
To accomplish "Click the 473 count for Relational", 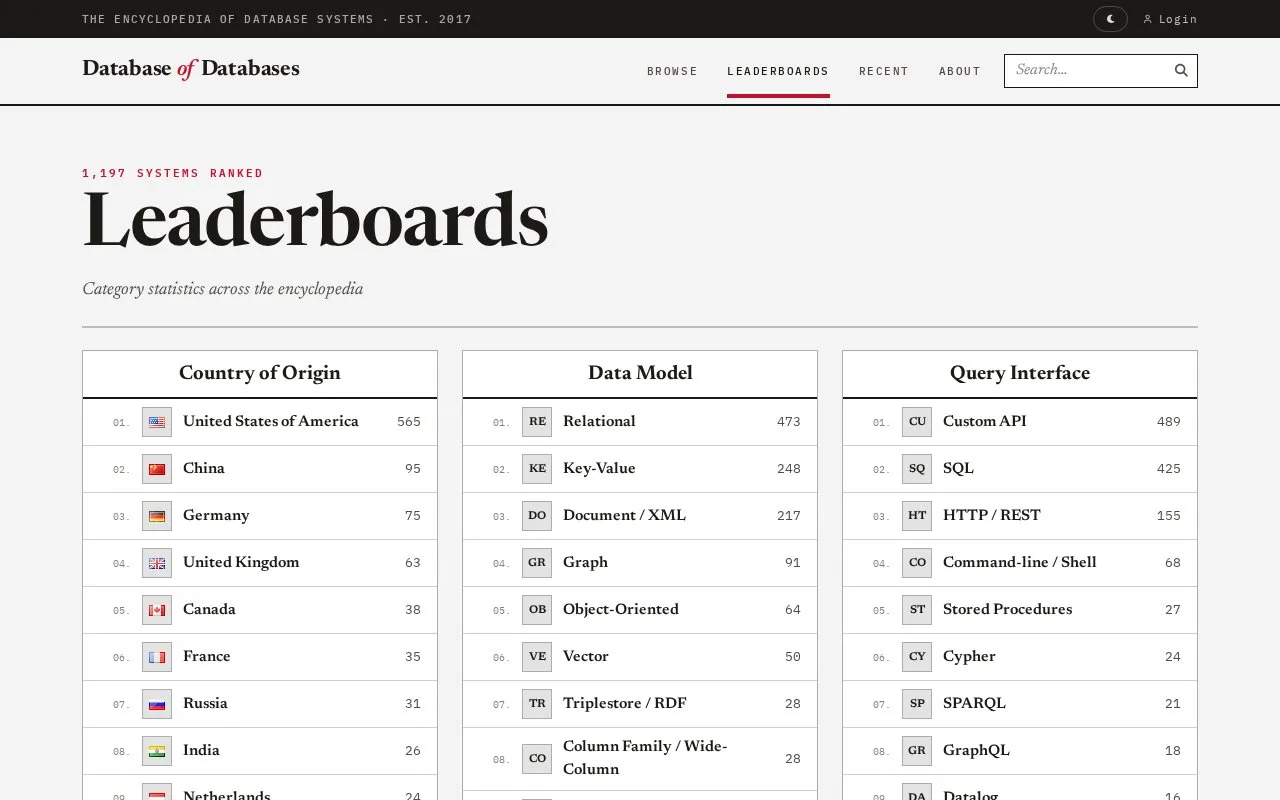I will (x=789, y=422).
